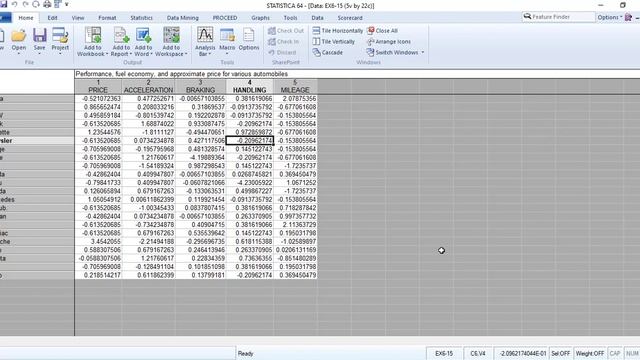Switch to the Scorecard ribbon tab
The width and height of the screenshot is (640, 360).
pyautogui.click(x=350, y=18)
